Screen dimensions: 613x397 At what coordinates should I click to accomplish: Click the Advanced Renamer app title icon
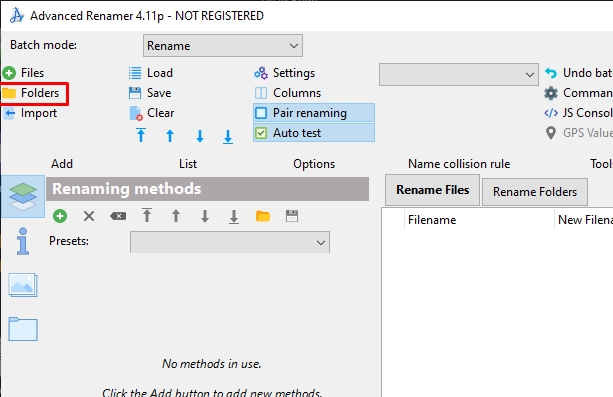tap(17, 16)
